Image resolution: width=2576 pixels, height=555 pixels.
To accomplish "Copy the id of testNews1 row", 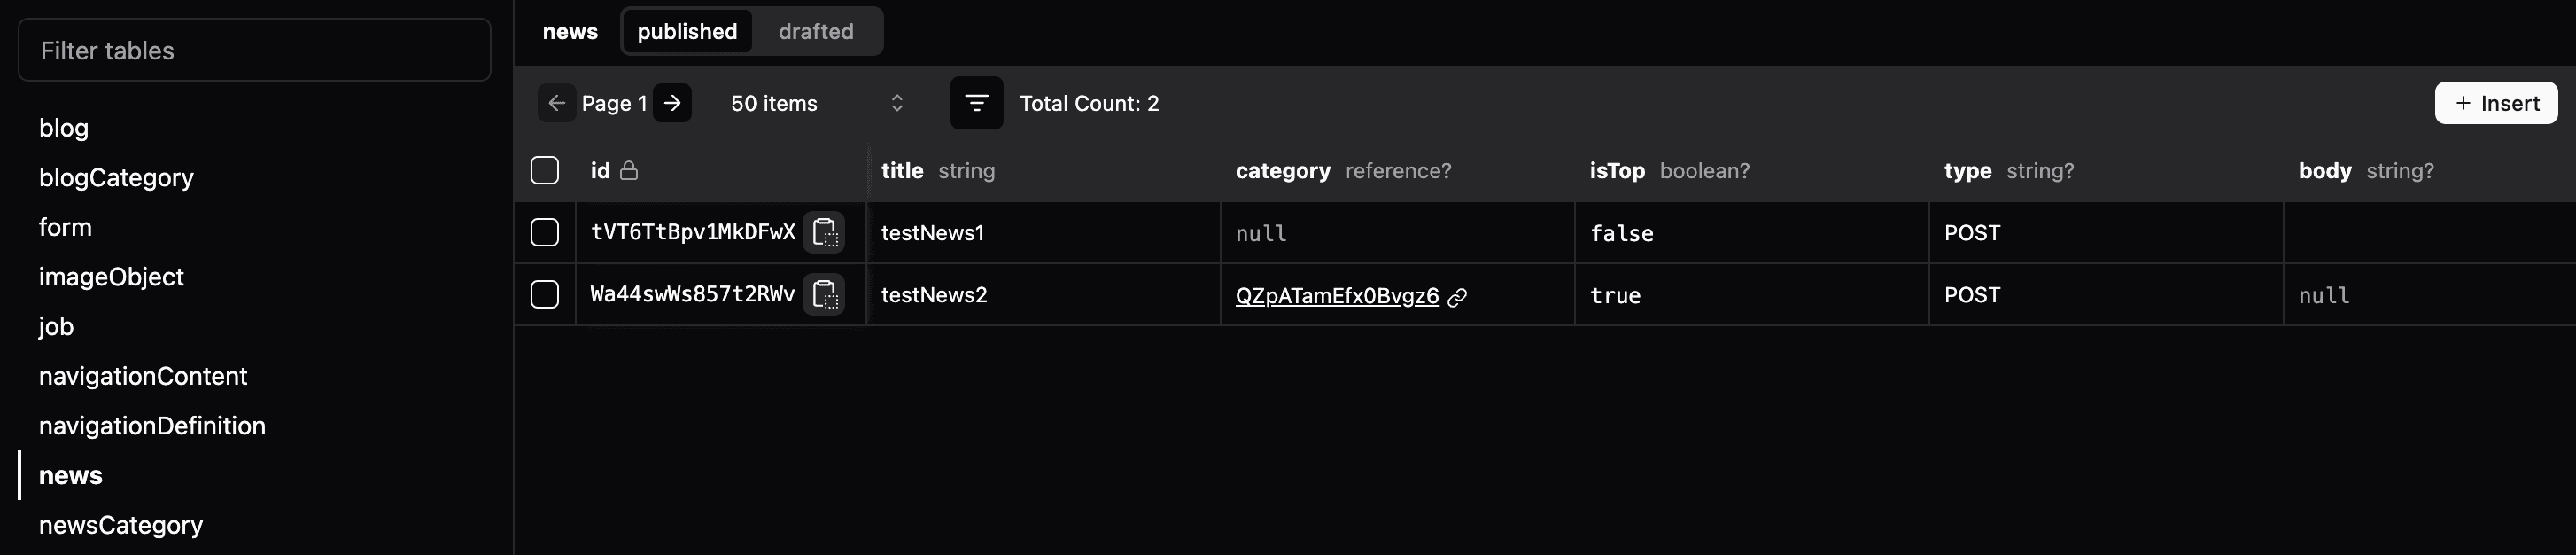I will click(x=824, y=233).
